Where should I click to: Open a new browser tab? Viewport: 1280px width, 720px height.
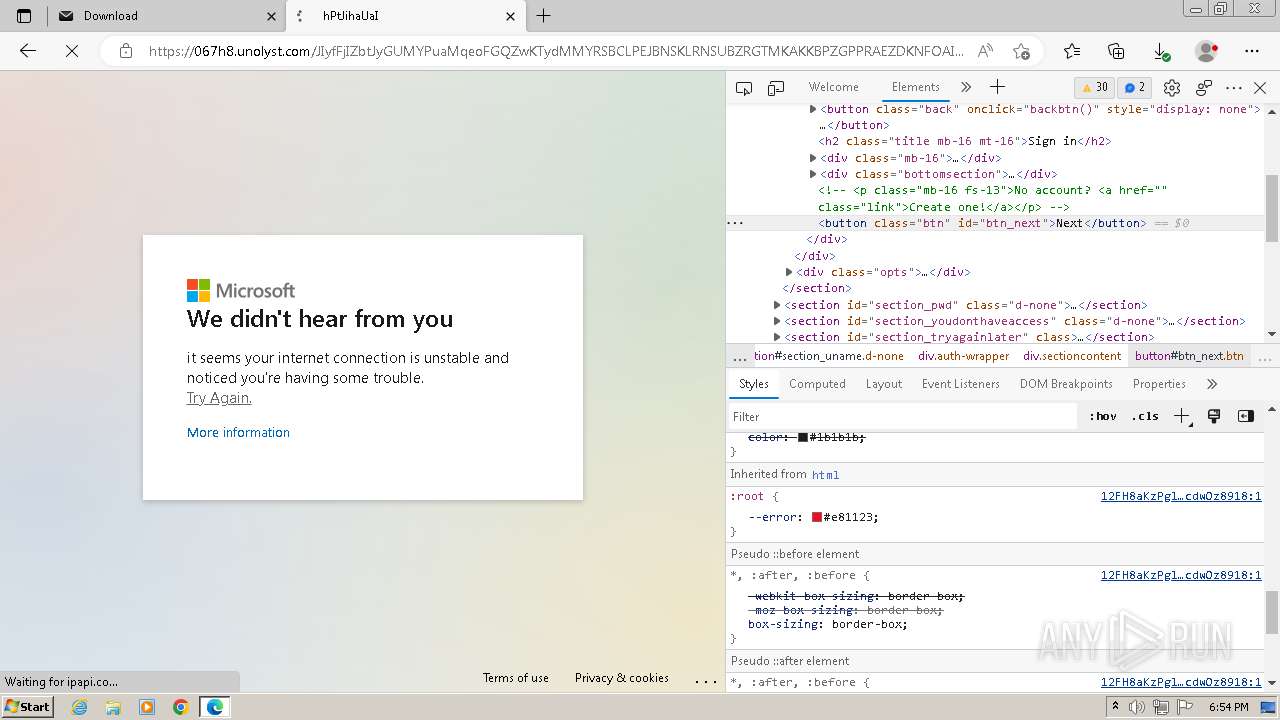click(x=544, y=16)
